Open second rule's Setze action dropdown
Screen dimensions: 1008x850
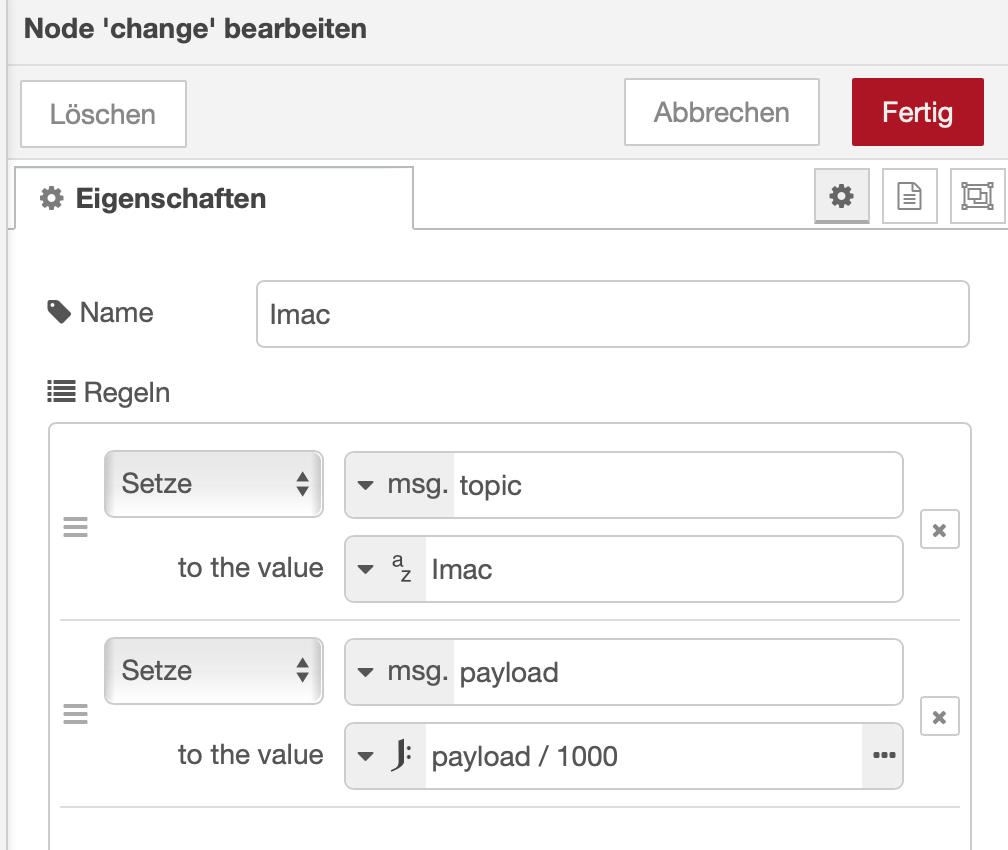pyautogui.click(x=214, y=671)
